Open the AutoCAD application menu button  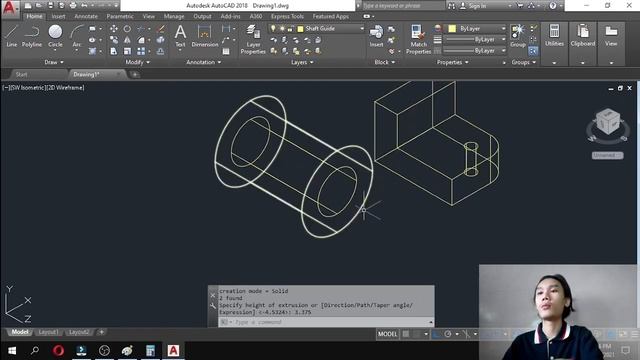pos(10,9)
